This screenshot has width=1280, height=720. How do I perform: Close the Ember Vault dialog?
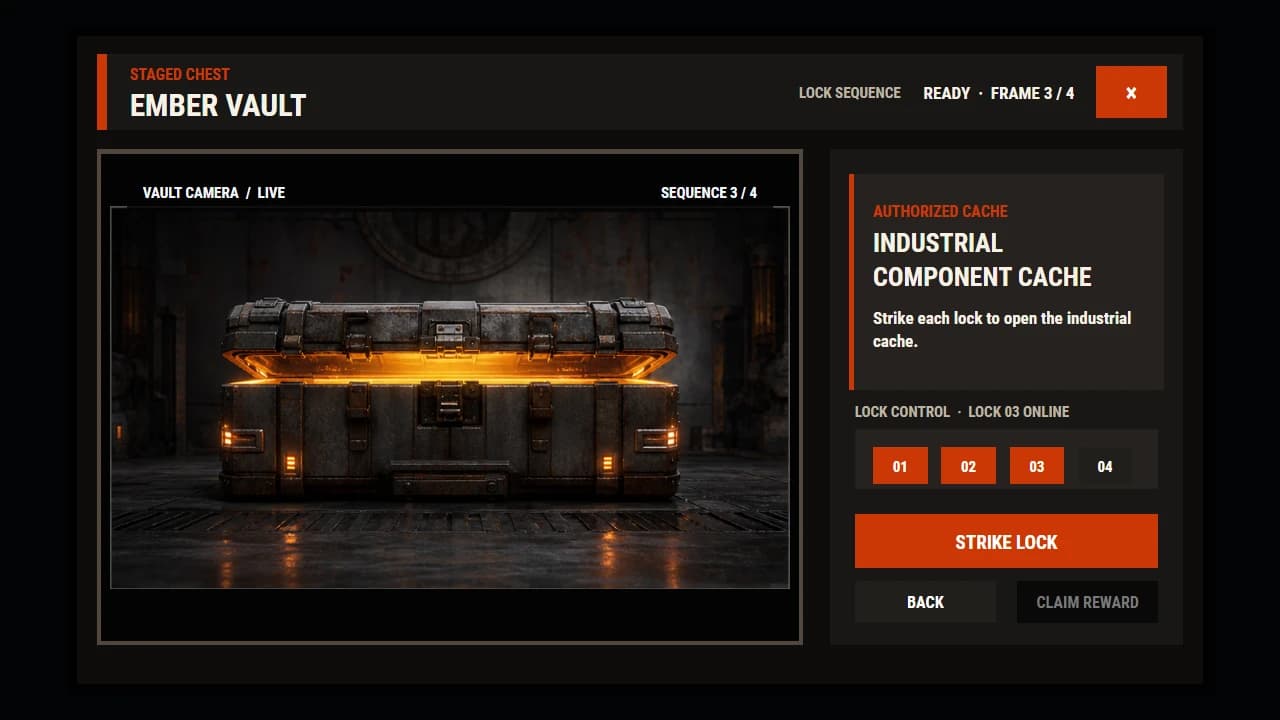point(1131,92)
